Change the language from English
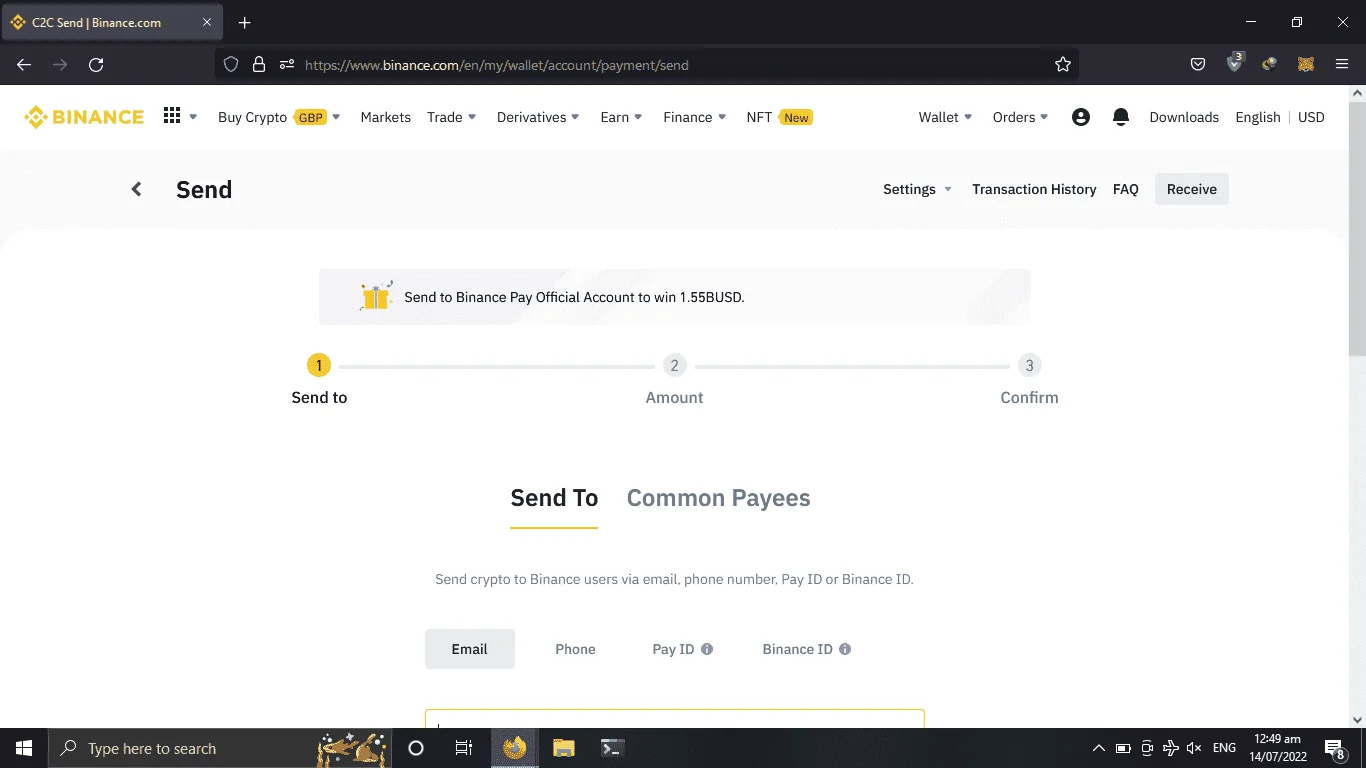Viewport: 1366px width, 768px height. 1258,117
